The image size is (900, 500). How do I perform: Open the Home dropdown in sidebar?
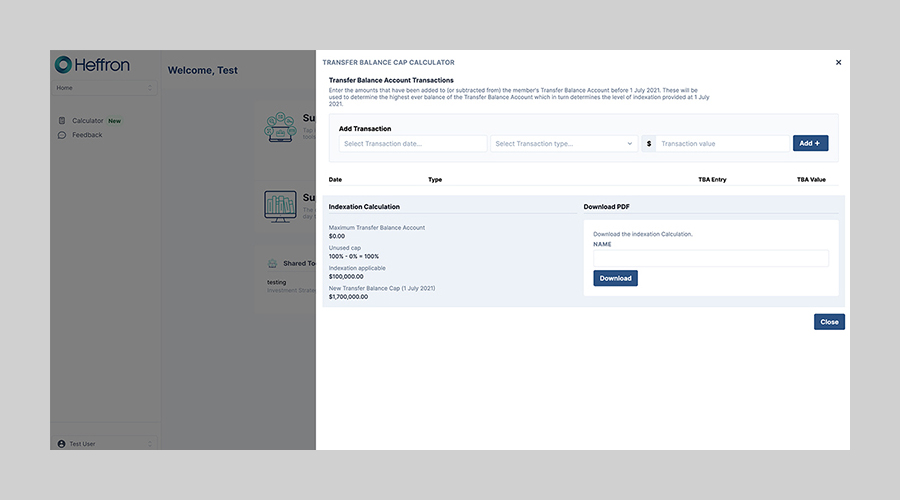(x=104, y=88)
